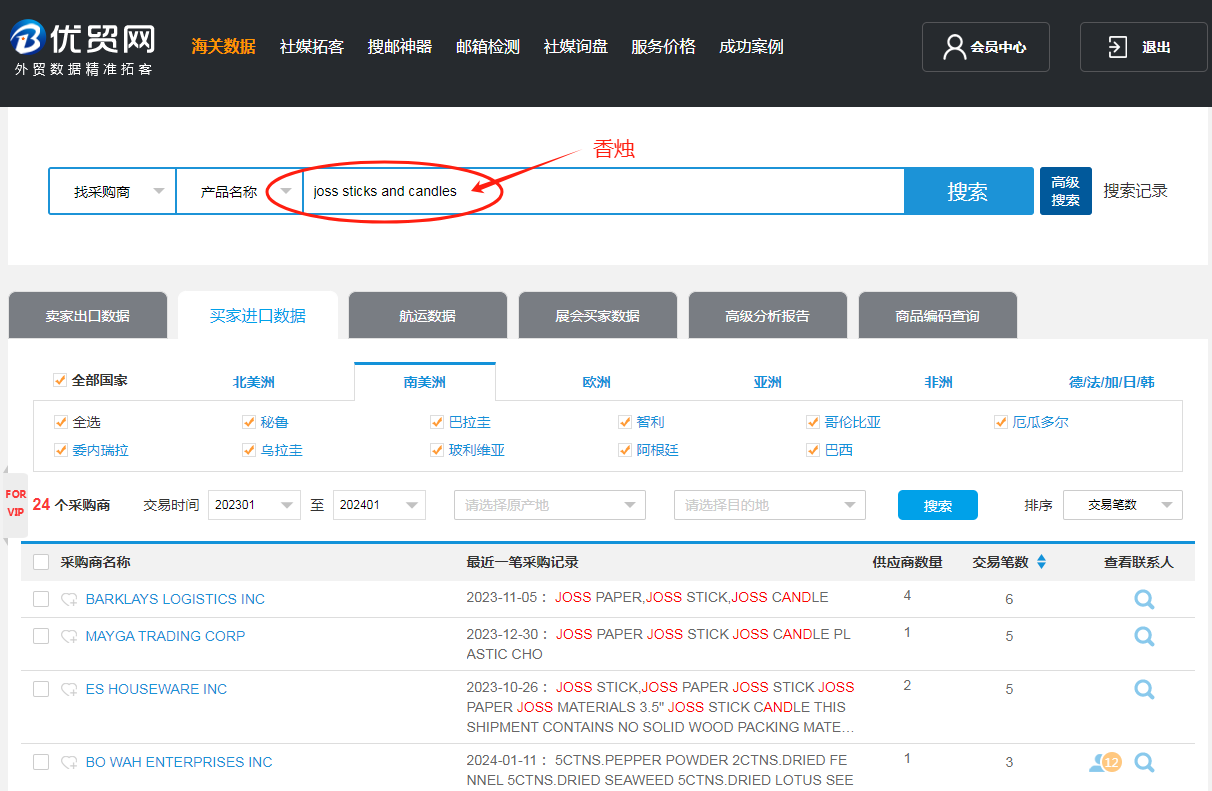The height and width of the screenshot is (791, 1212).
Task: Open the 交易笔数 sort order dropdown
Action: coord(1123,505)
